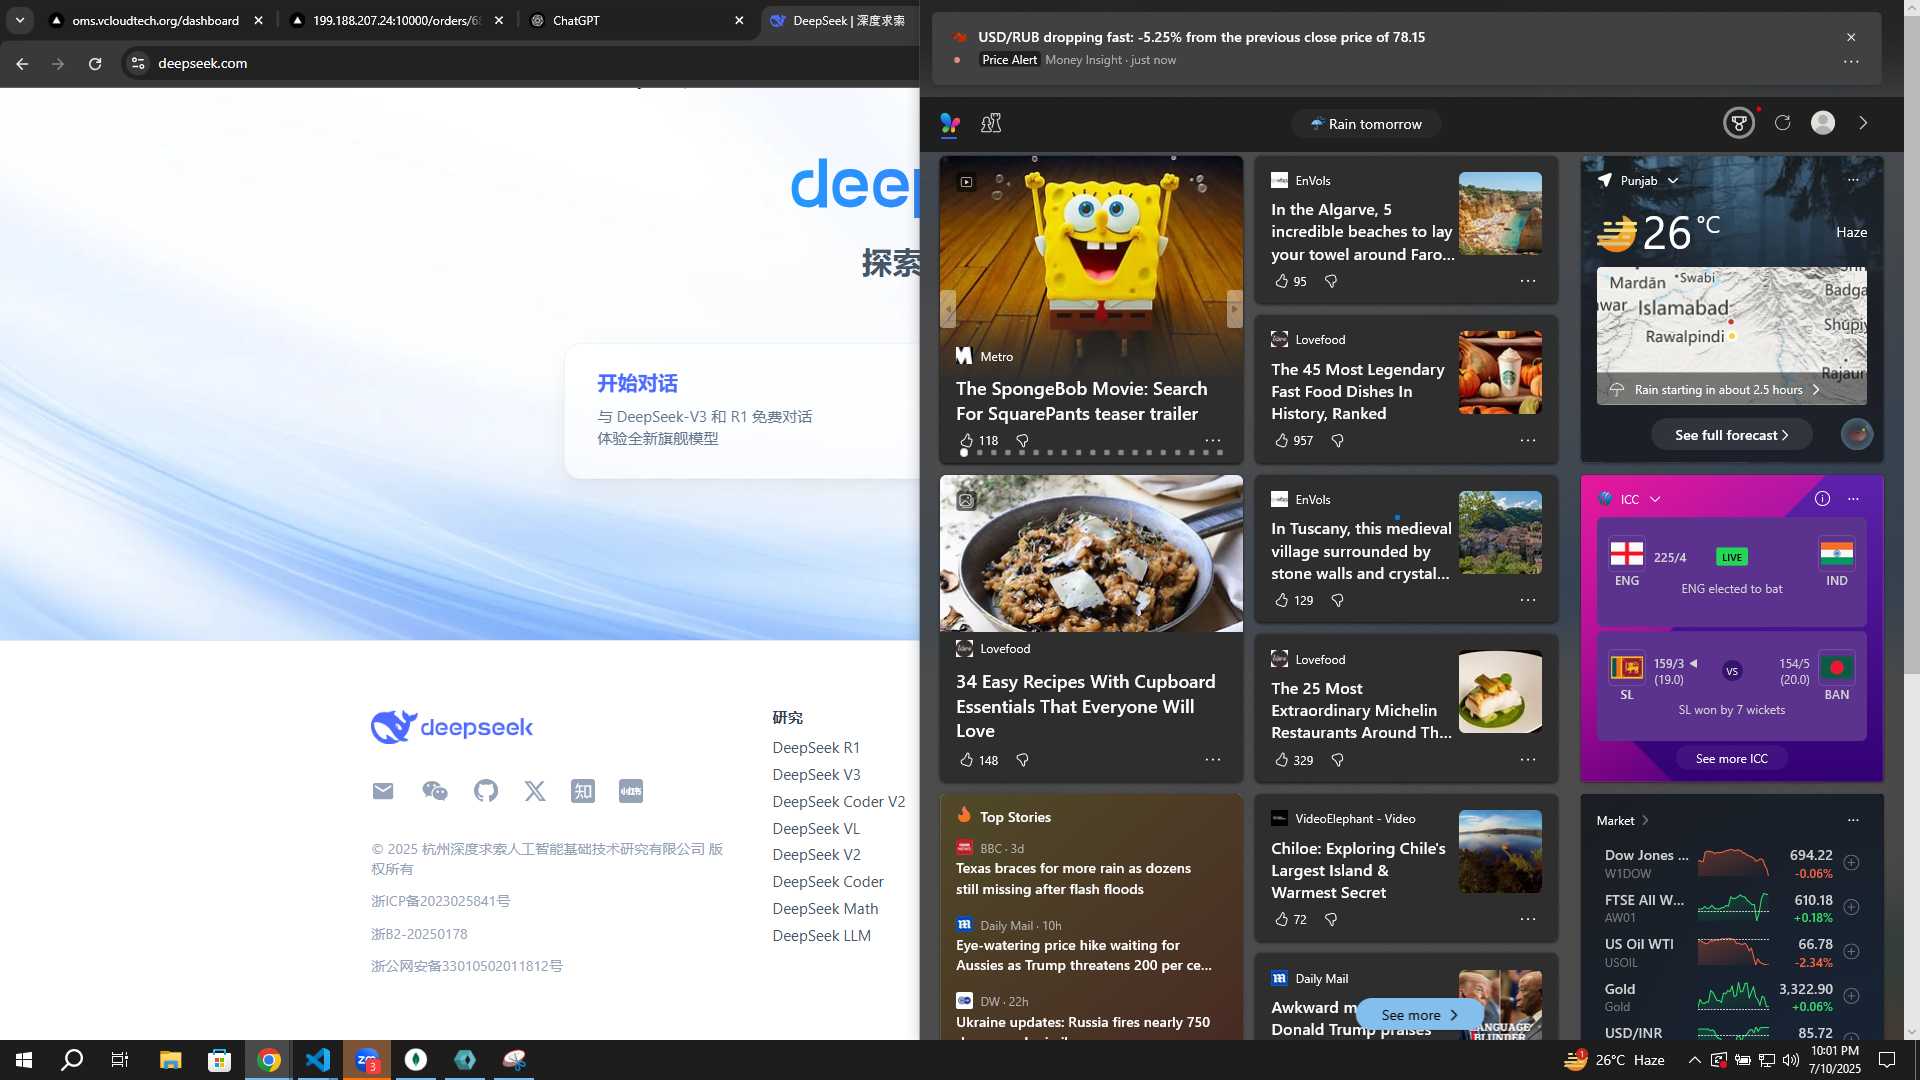Add FTSE All World to watchlist

[1852, 908]
